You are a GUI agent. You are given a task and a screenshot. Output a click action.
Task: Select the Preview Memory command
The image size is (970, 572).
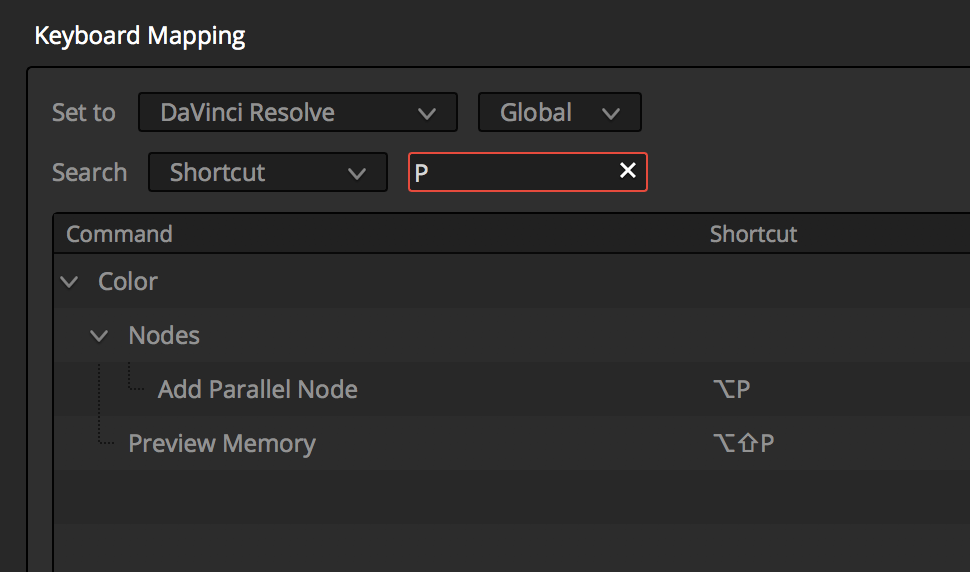tap(221, 443)
